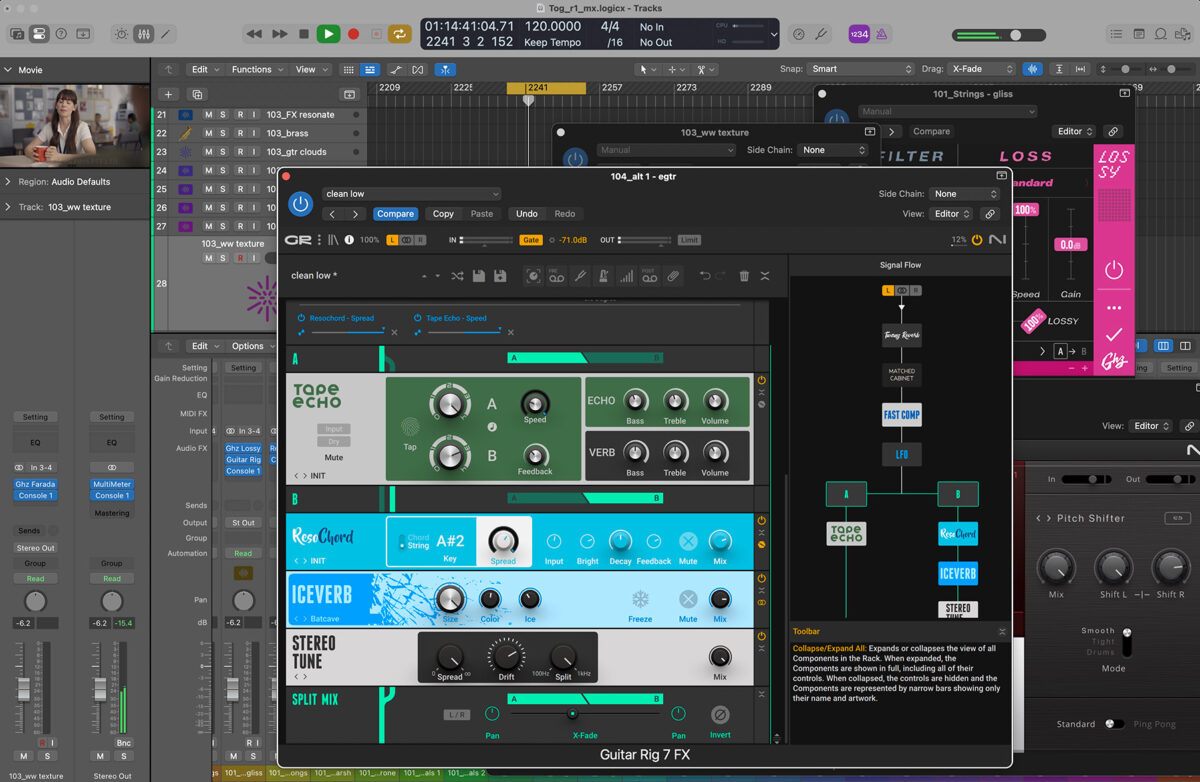Open the Edit menu in Tracks area

[204, 70]
